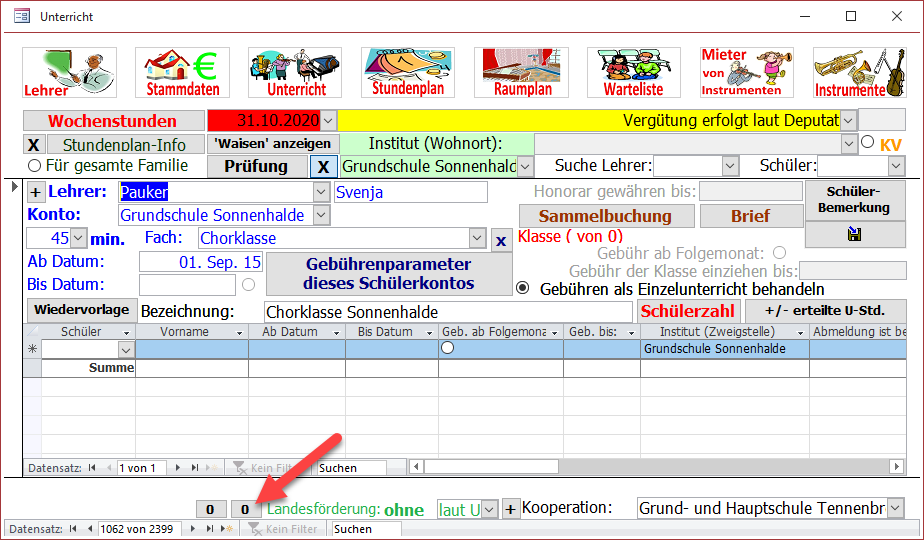Toggle the KV radio button
Image resolution: width=924 pixels, height=540 pixels.
click(x=867, y=142)
